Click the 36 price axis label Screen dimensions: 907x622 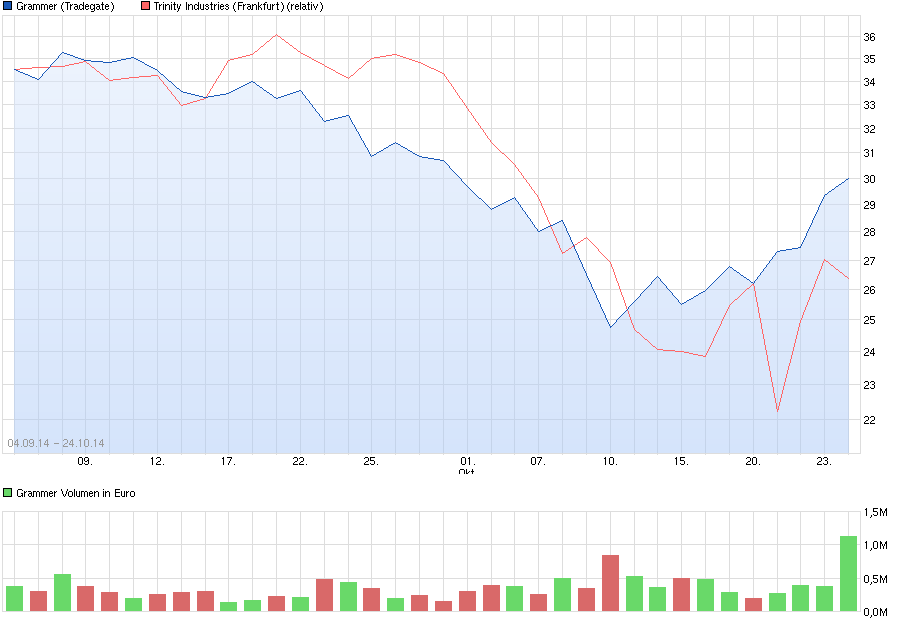point(869,37)
